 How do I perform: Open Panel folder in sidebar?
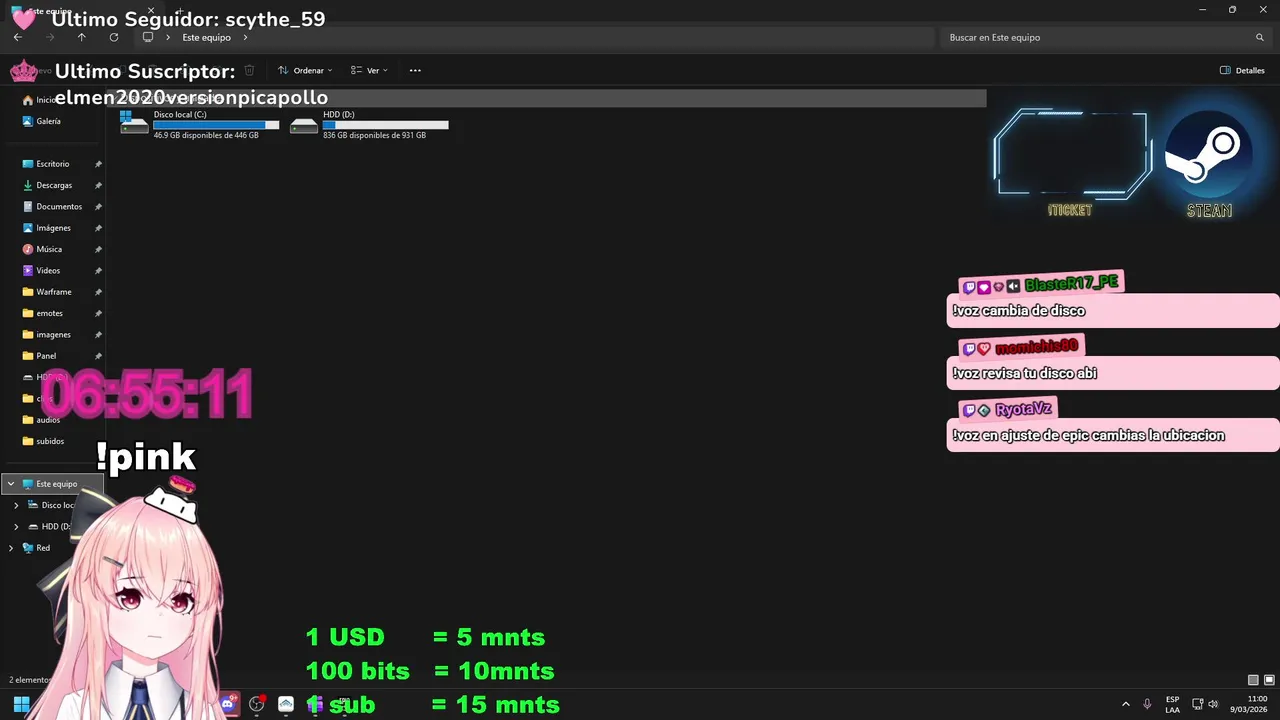click(x=46, y=356)
